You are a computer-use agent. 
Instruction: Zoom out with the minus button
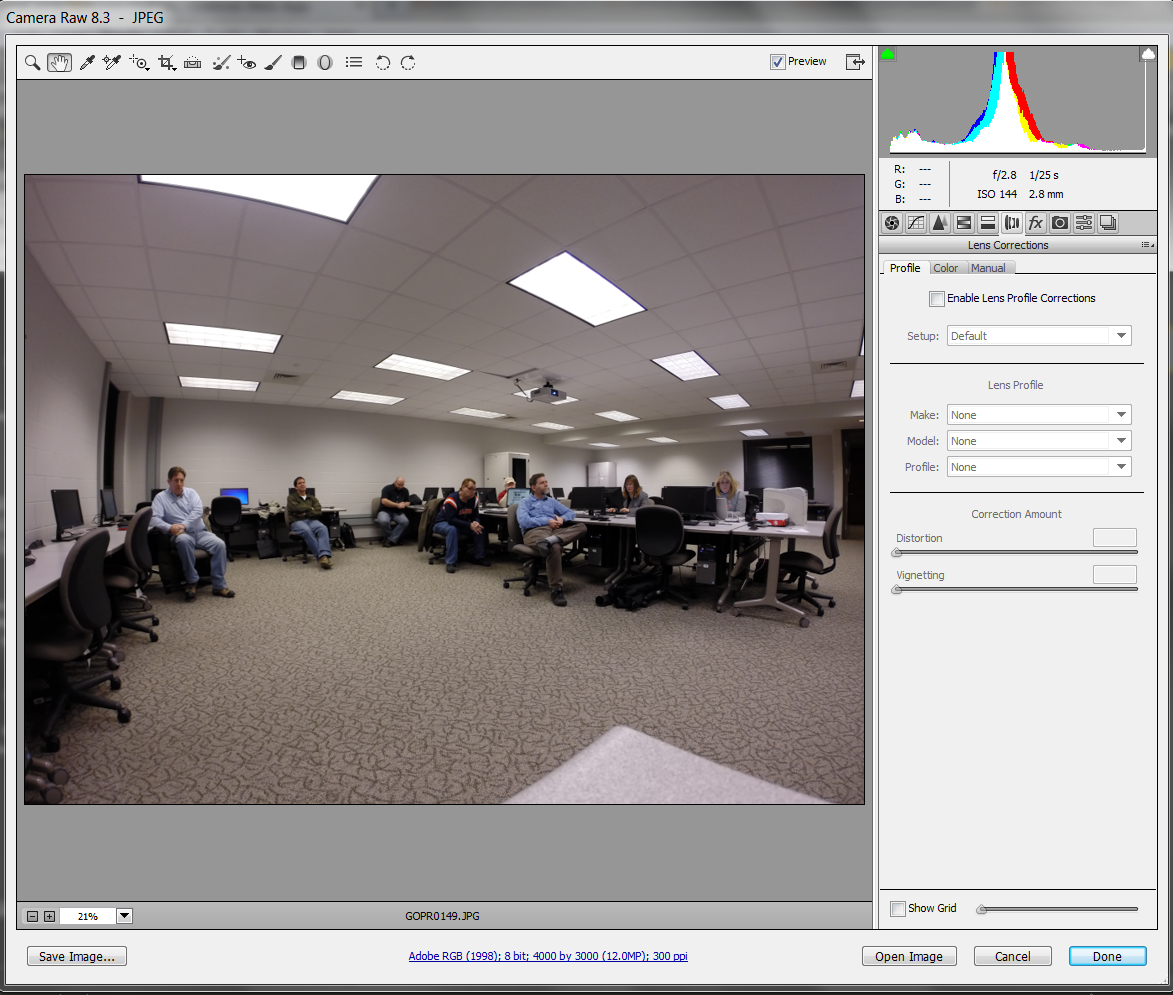tap(32, 916)
